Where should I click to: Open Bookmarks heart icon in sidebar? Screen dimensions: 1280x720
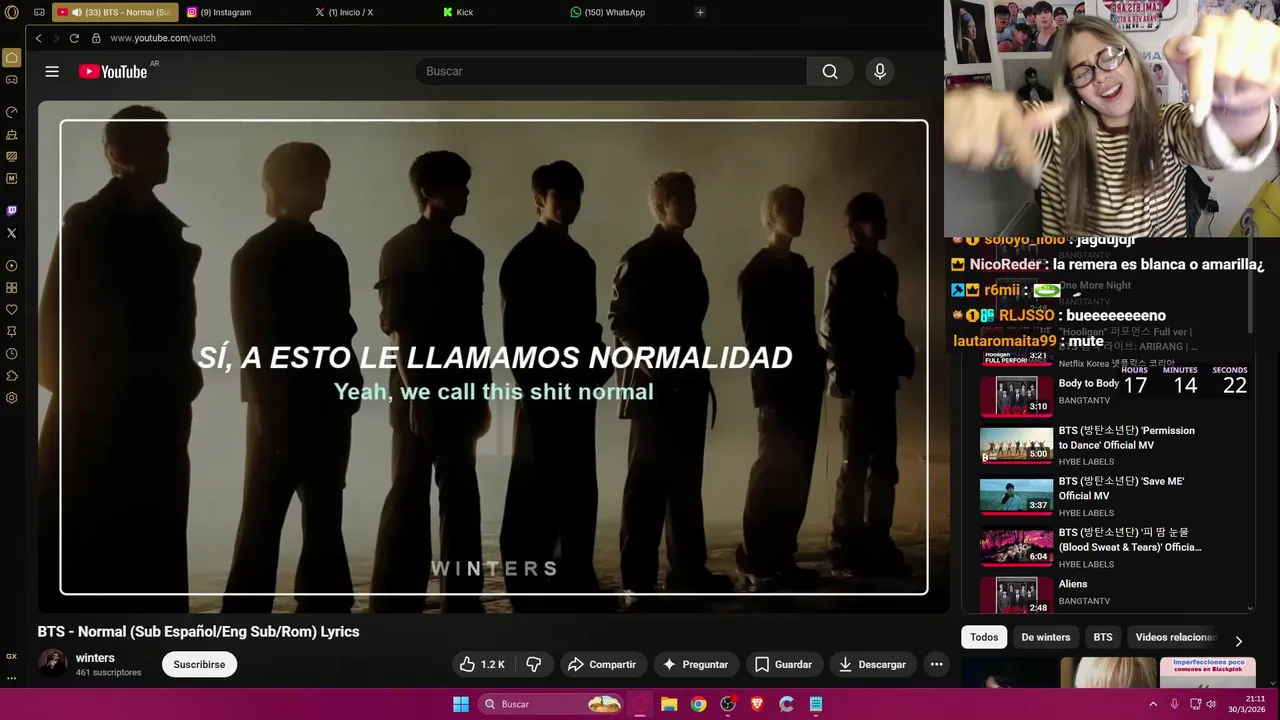click(12, 310)
